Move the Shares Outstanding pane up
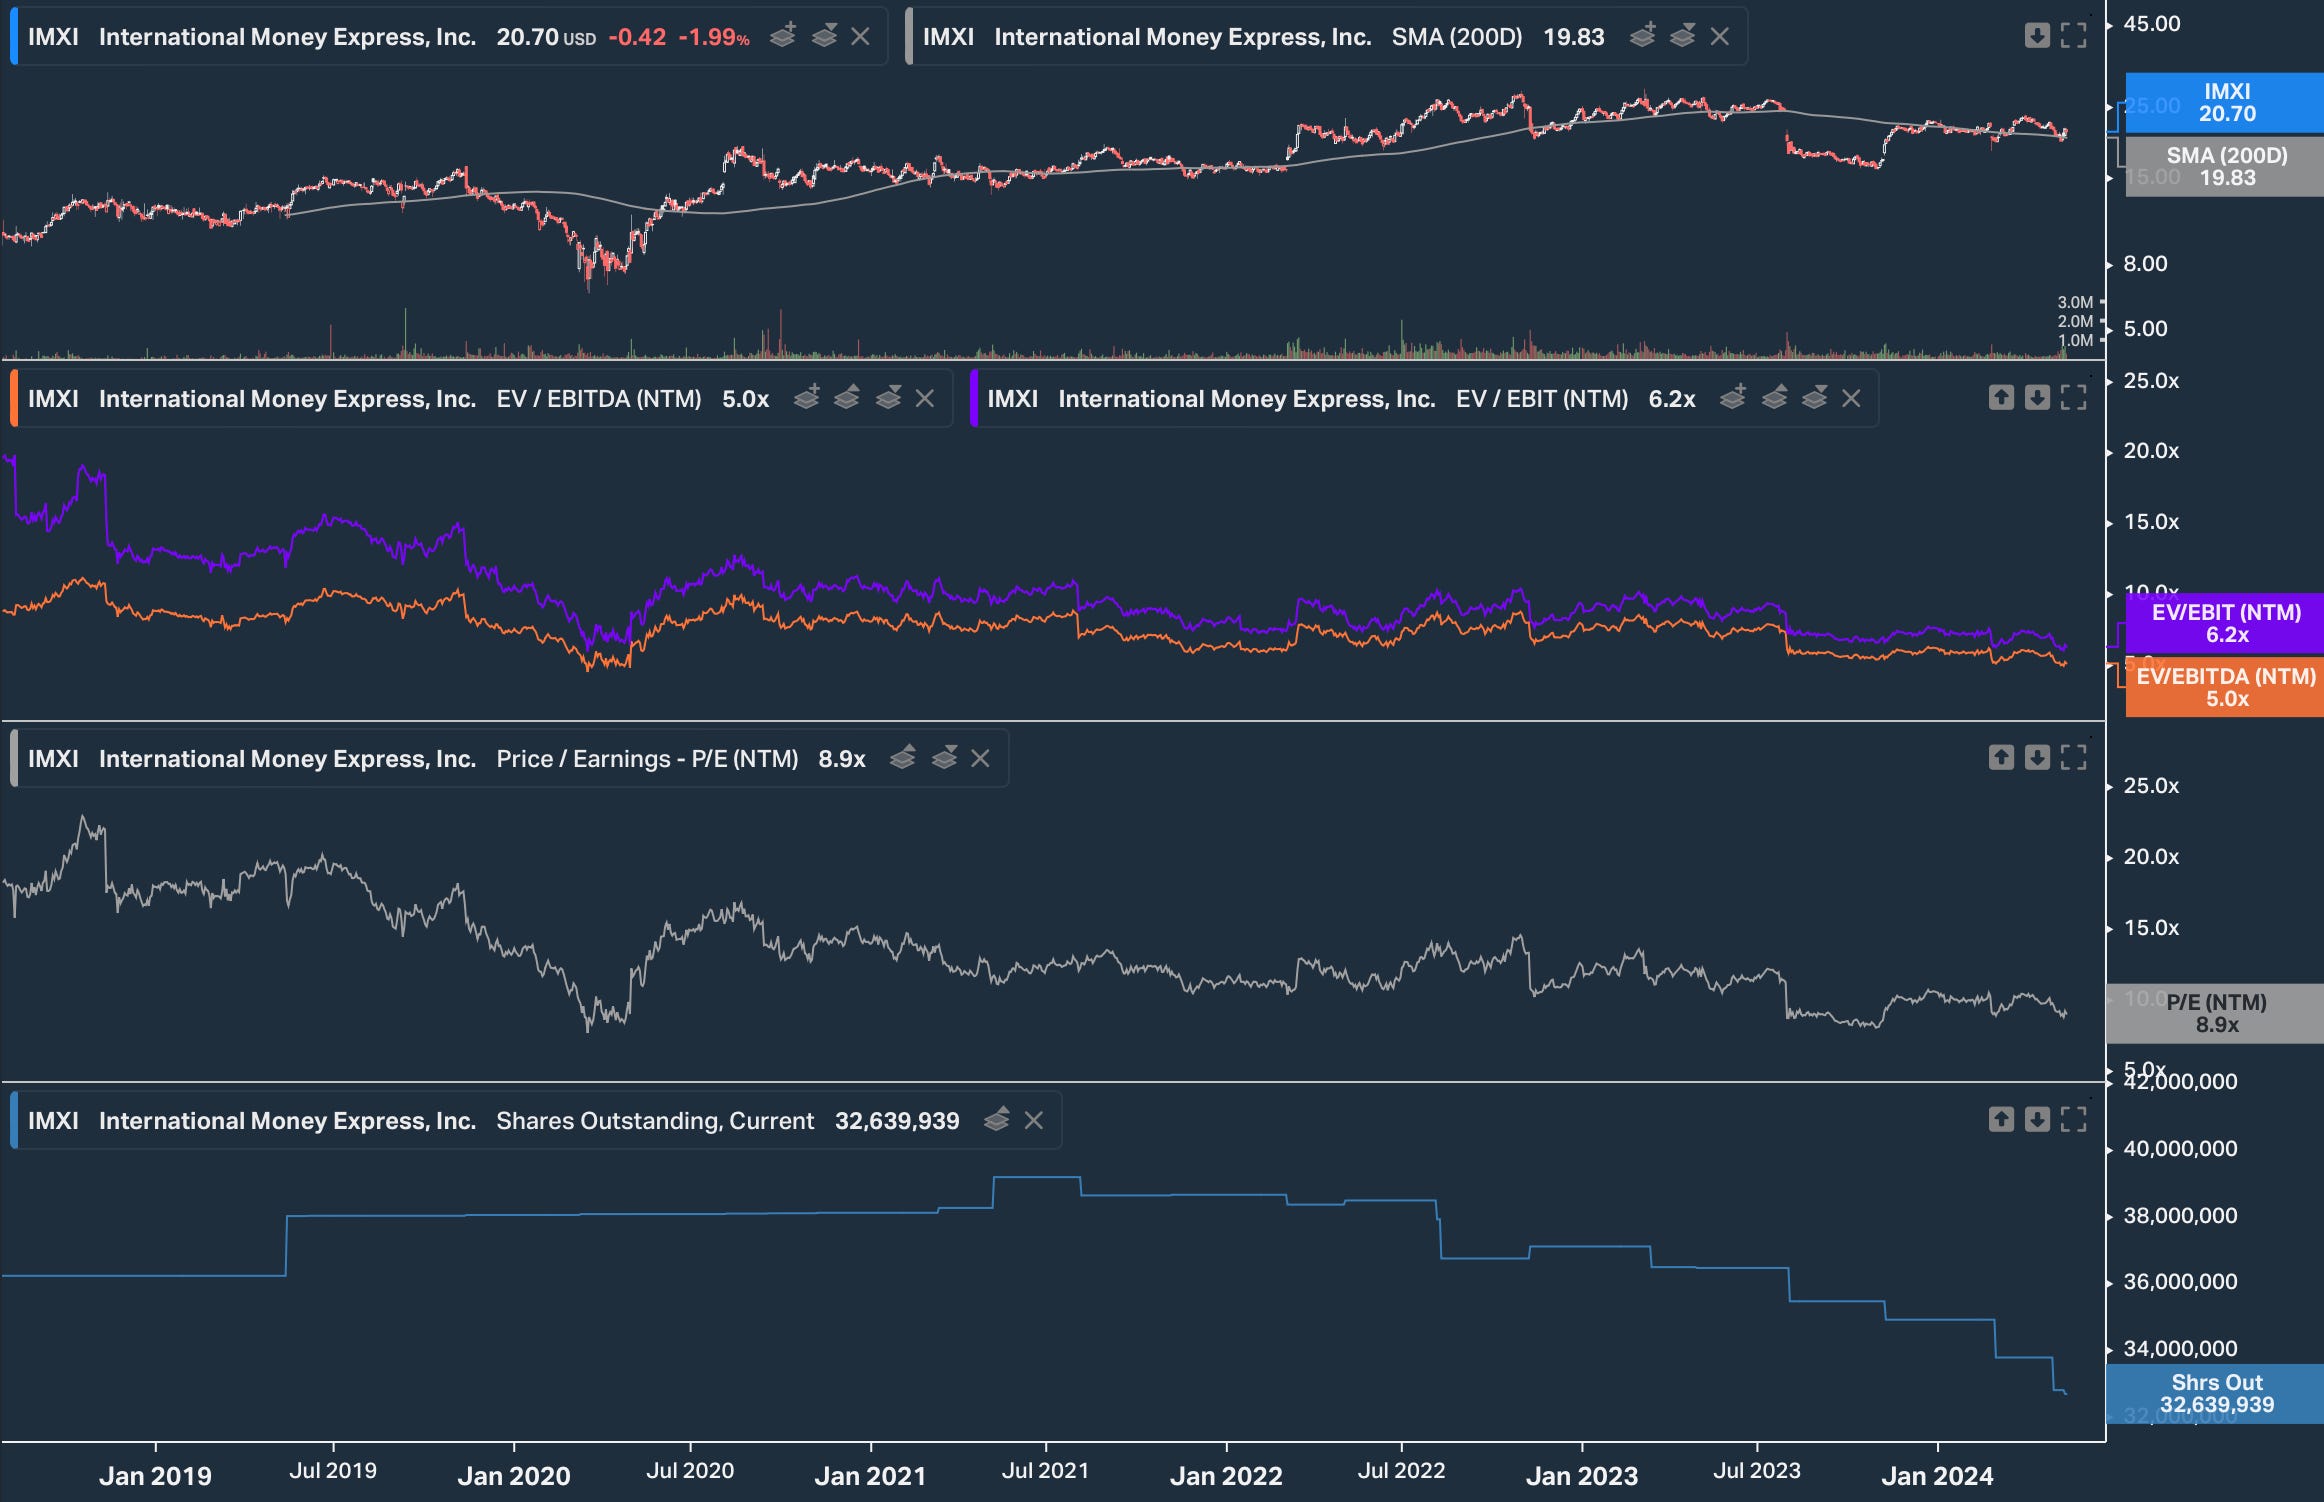The image size is (2324, 1502). 2001,1120
